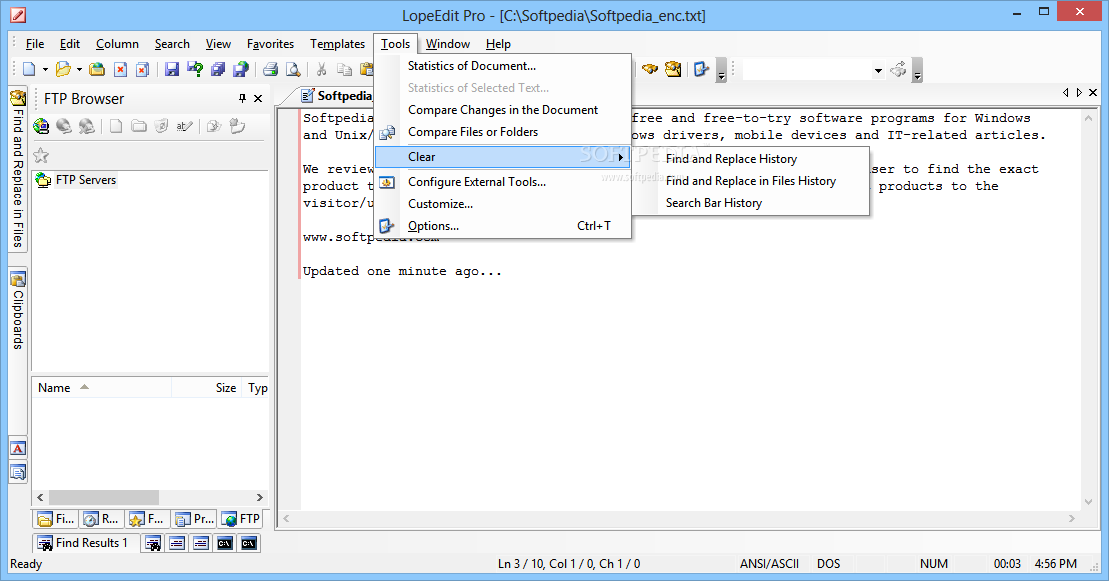Image resolution: width=1109 pixels, height=581 pixels.
Task: Click the side panel icon below the A icon
Action: (18, 472)
